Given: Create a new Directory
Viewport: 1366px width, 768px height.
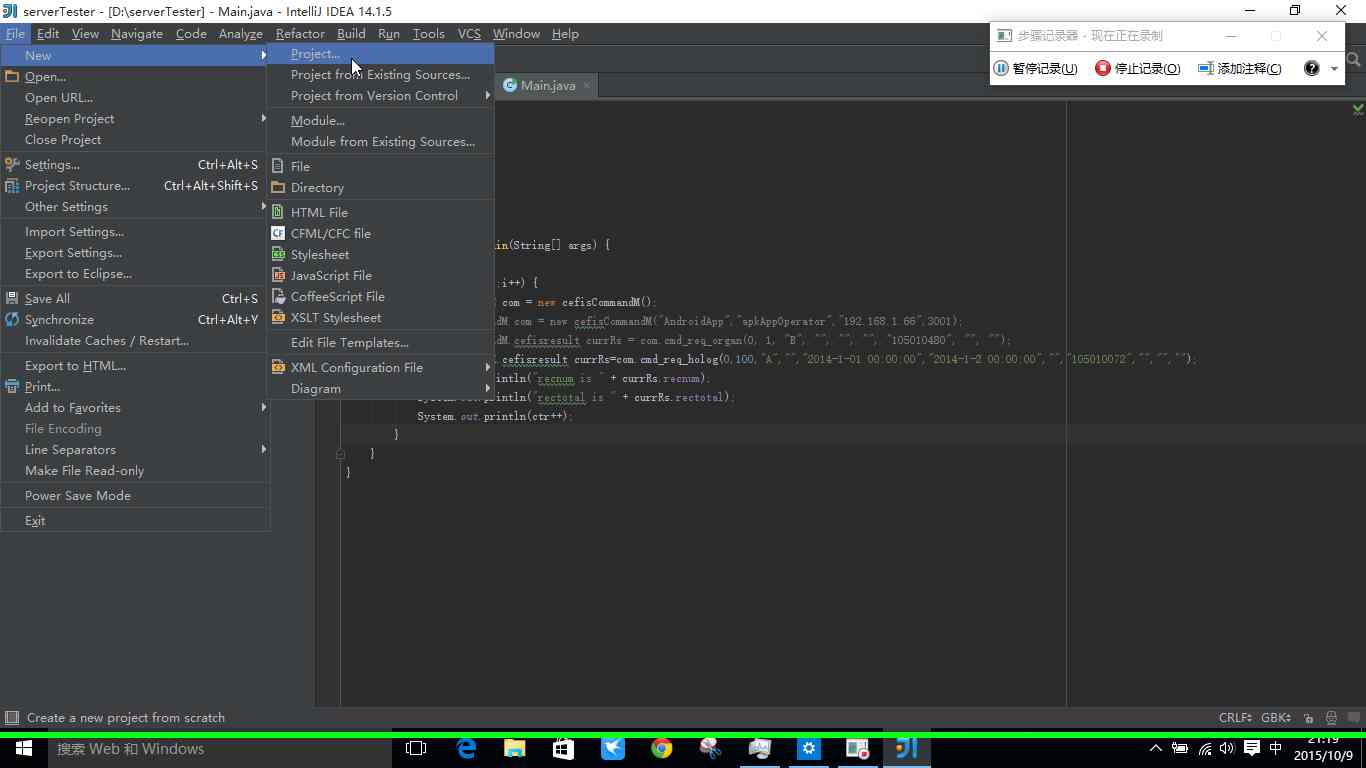Looking at the screenshot, I should [380, 188].
